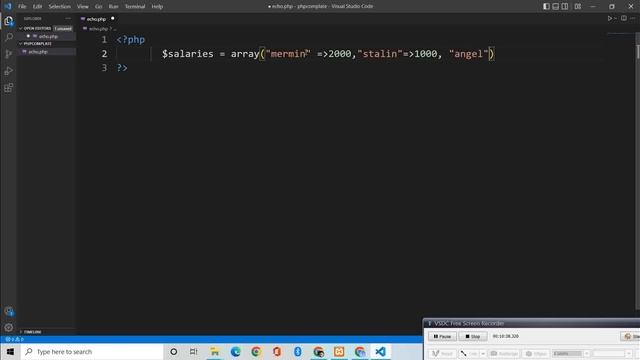Toggle the primary side bar layout icon
This screenshot has width=640, height=360.
[x=546, y=6]
